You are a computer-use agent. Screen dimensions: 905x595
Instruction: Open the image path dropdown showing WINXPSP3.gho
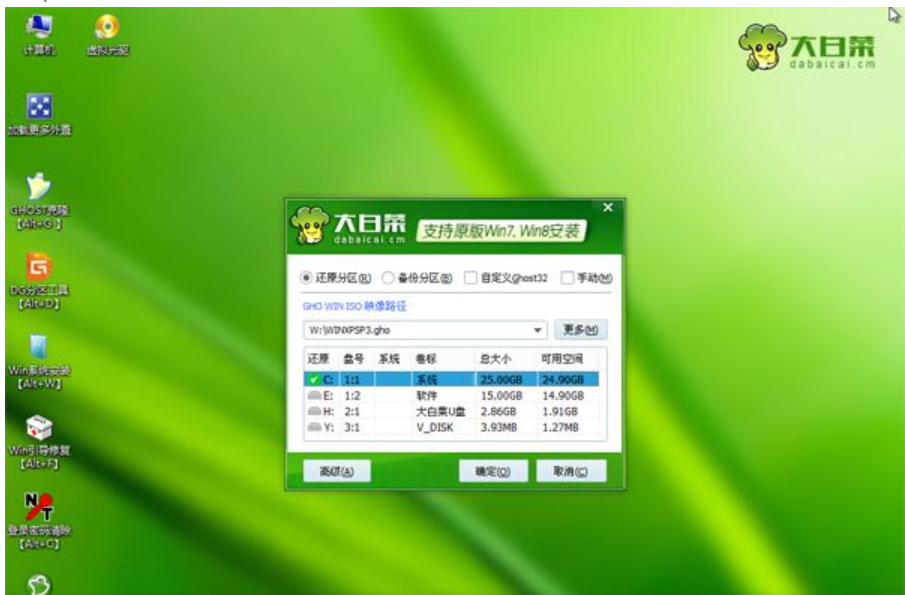[535, 331]
